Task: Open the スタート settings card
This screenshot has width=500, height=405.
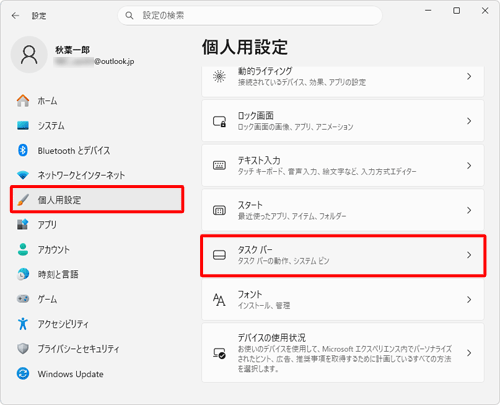Action: click(x=343, y=210)
